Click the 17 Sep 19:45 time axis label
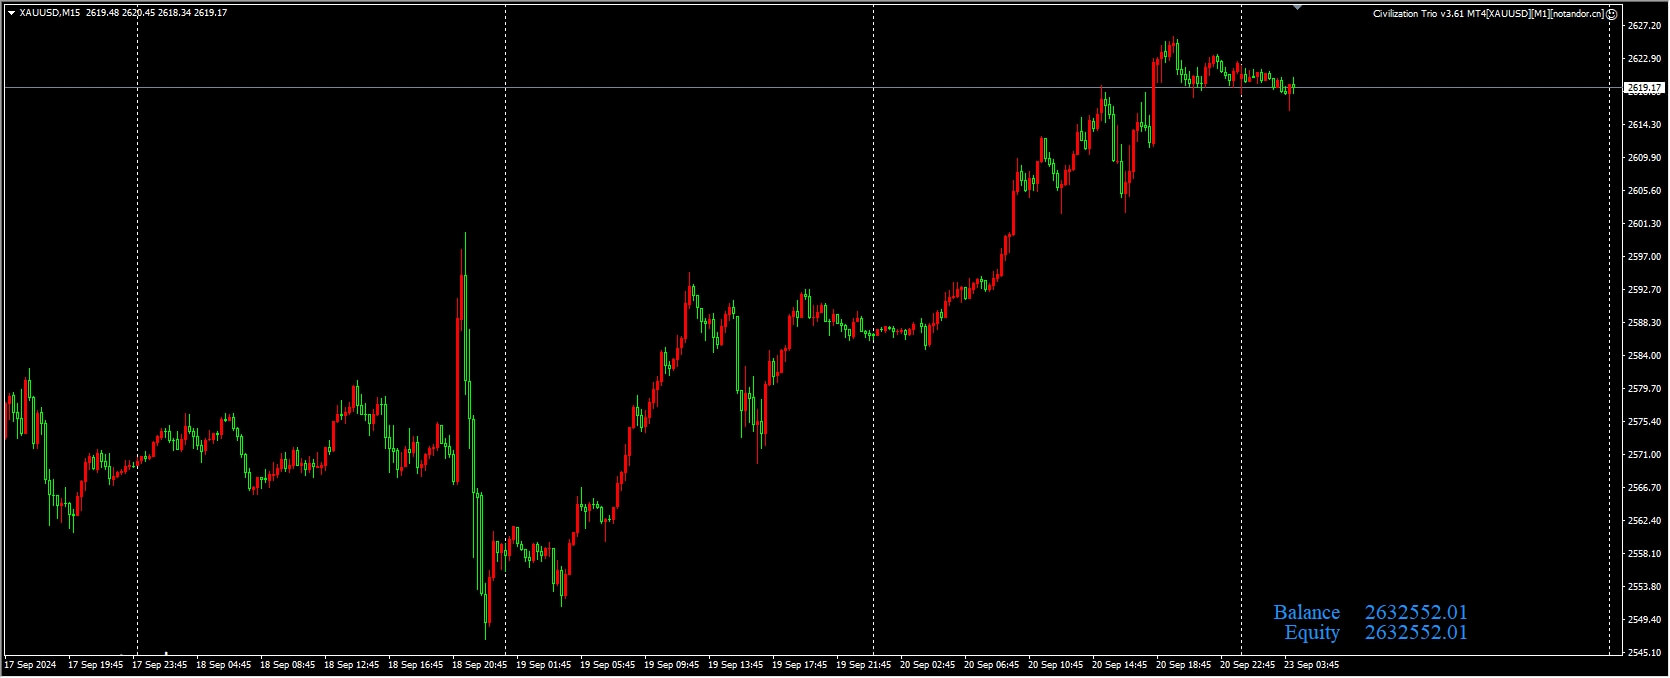1670x678 pixels. (95, 664)
